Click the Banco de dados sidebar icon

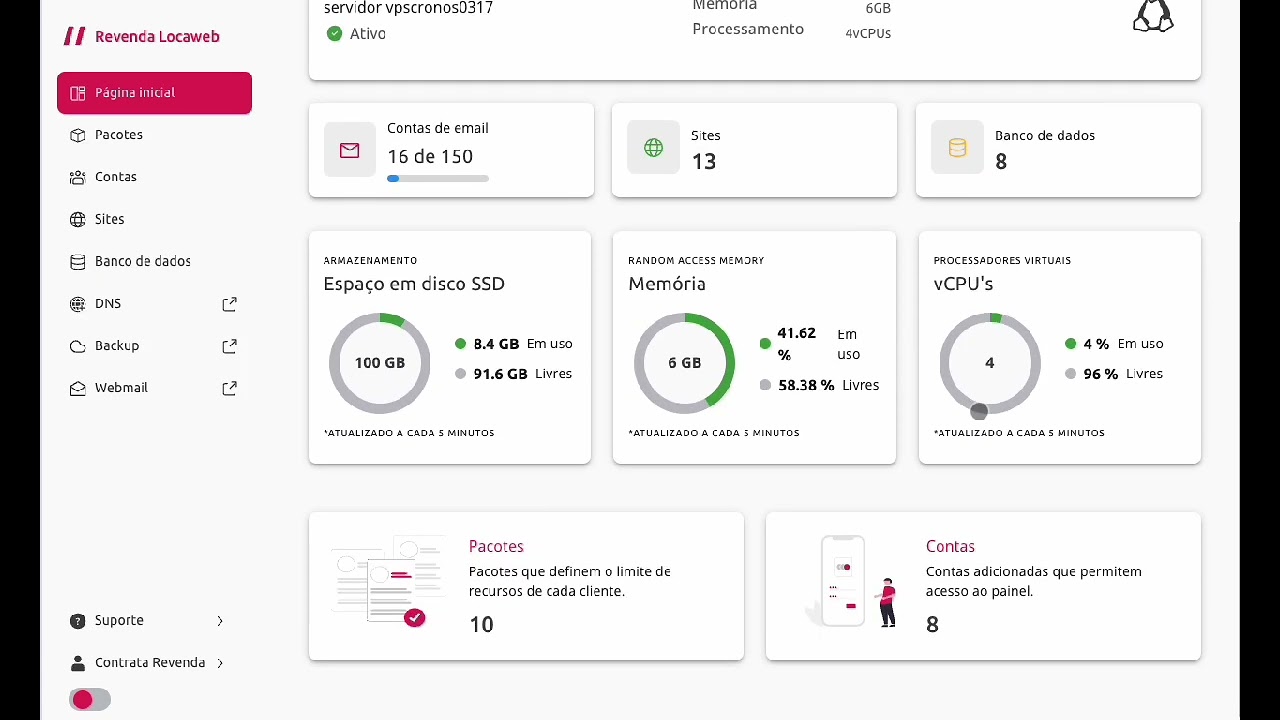pos(77,262)
